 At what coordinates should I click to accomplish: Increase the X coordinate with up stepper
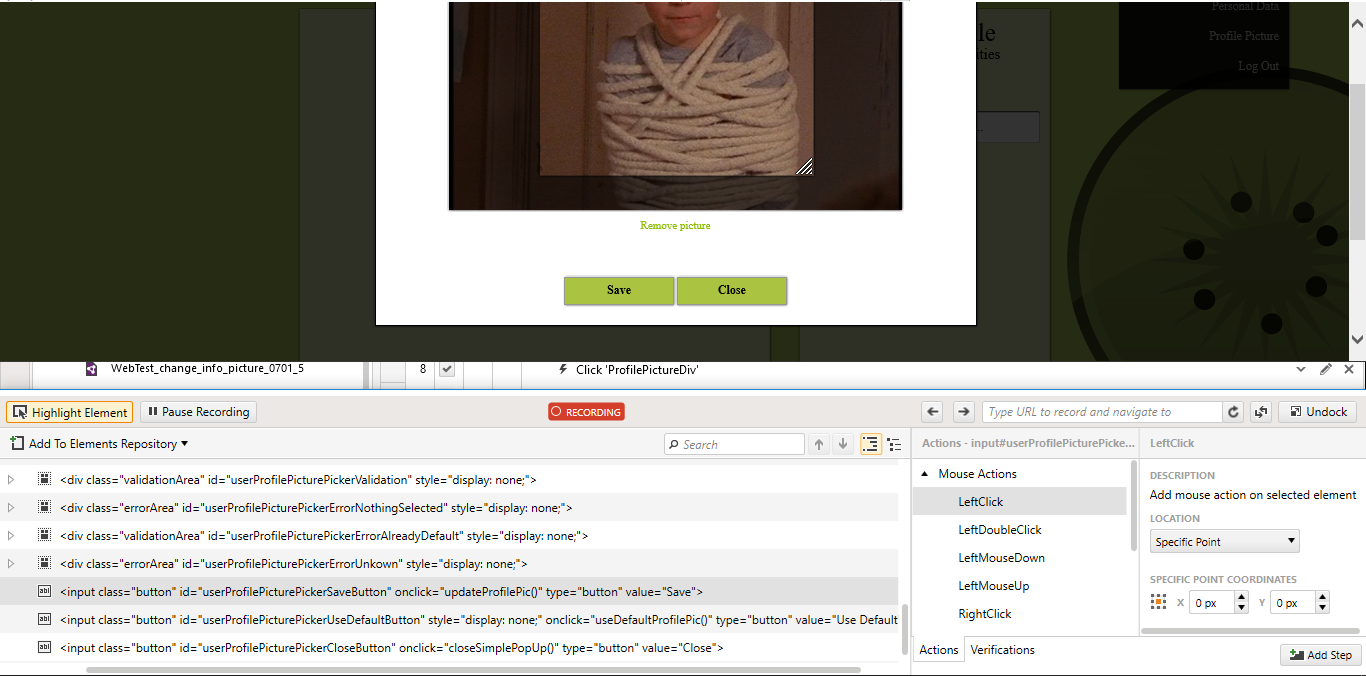click(1241, 598)
